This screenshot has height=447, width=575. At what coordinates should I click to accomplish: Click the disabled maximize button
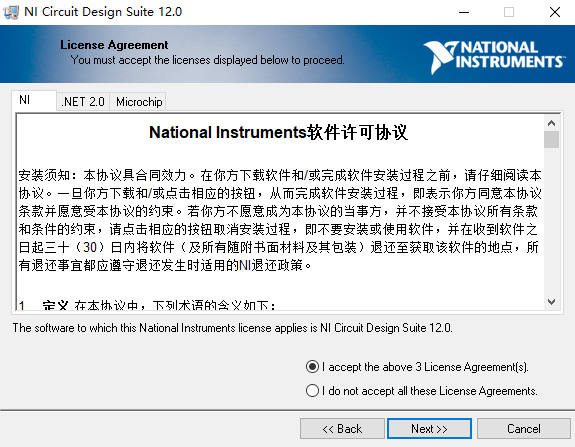coord(509,12)
